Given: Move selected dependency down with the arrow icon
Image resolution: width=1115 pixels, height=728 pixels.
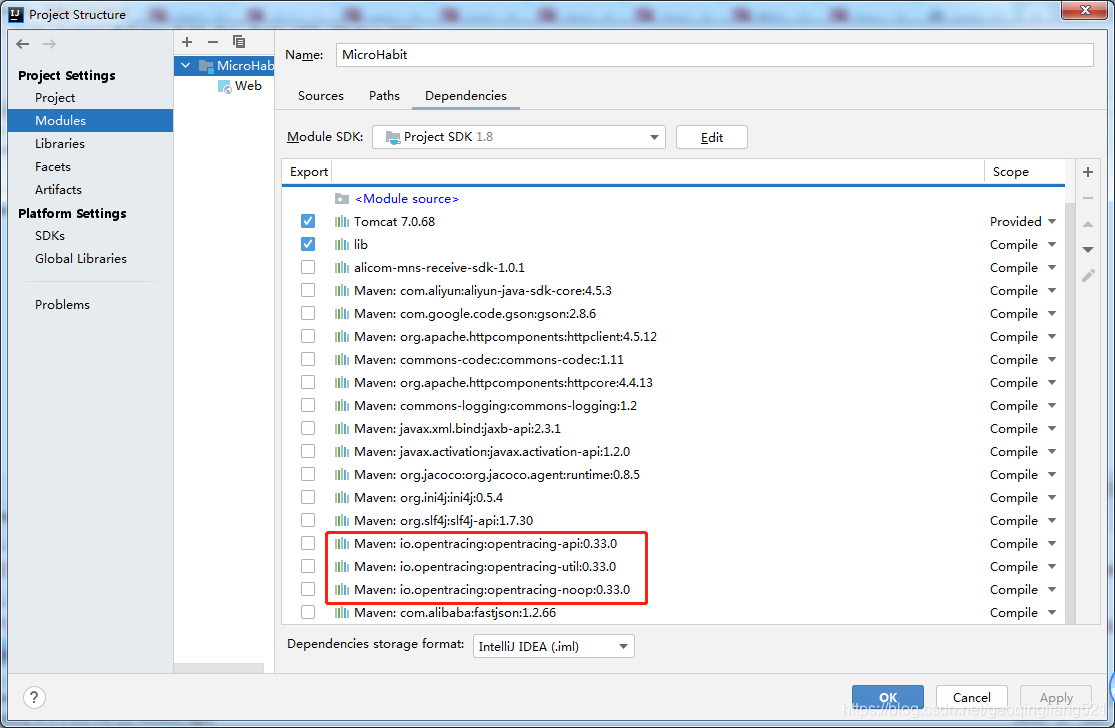Looking at the screenshot, I should (x=1087, y=248).
